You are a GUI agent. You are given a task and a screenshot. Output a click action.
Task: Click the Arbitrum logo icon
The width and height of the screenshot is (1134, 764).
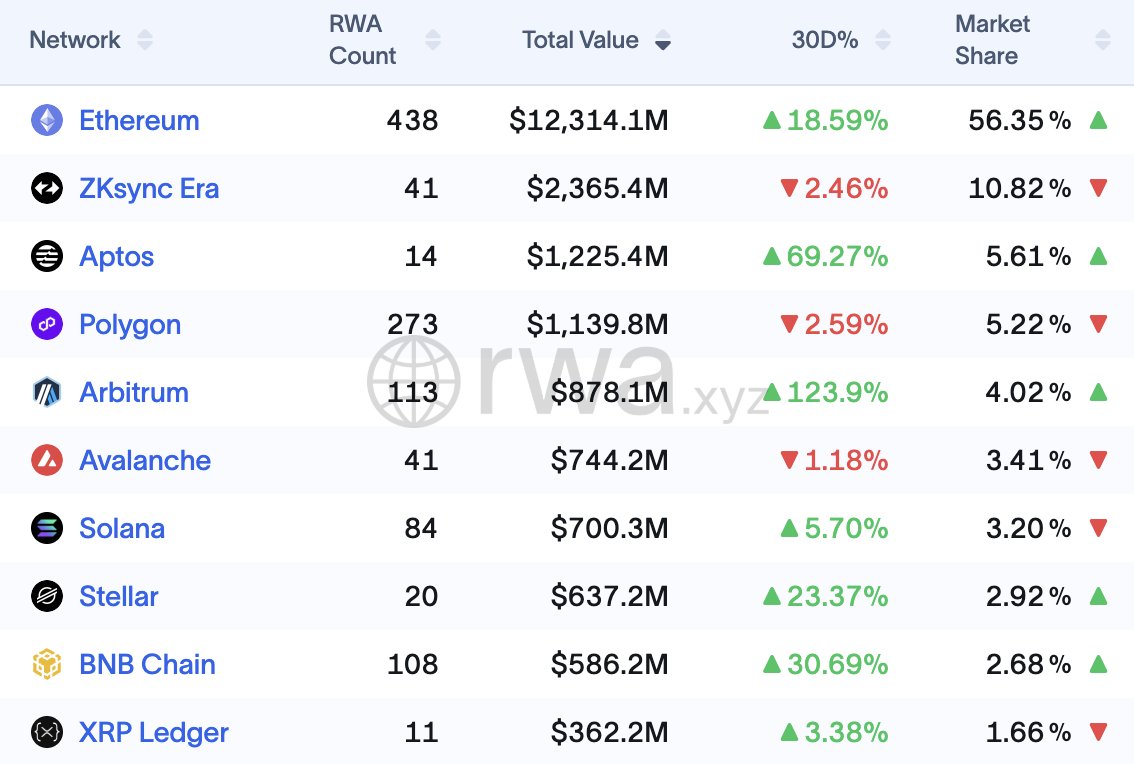pos(46,393)
